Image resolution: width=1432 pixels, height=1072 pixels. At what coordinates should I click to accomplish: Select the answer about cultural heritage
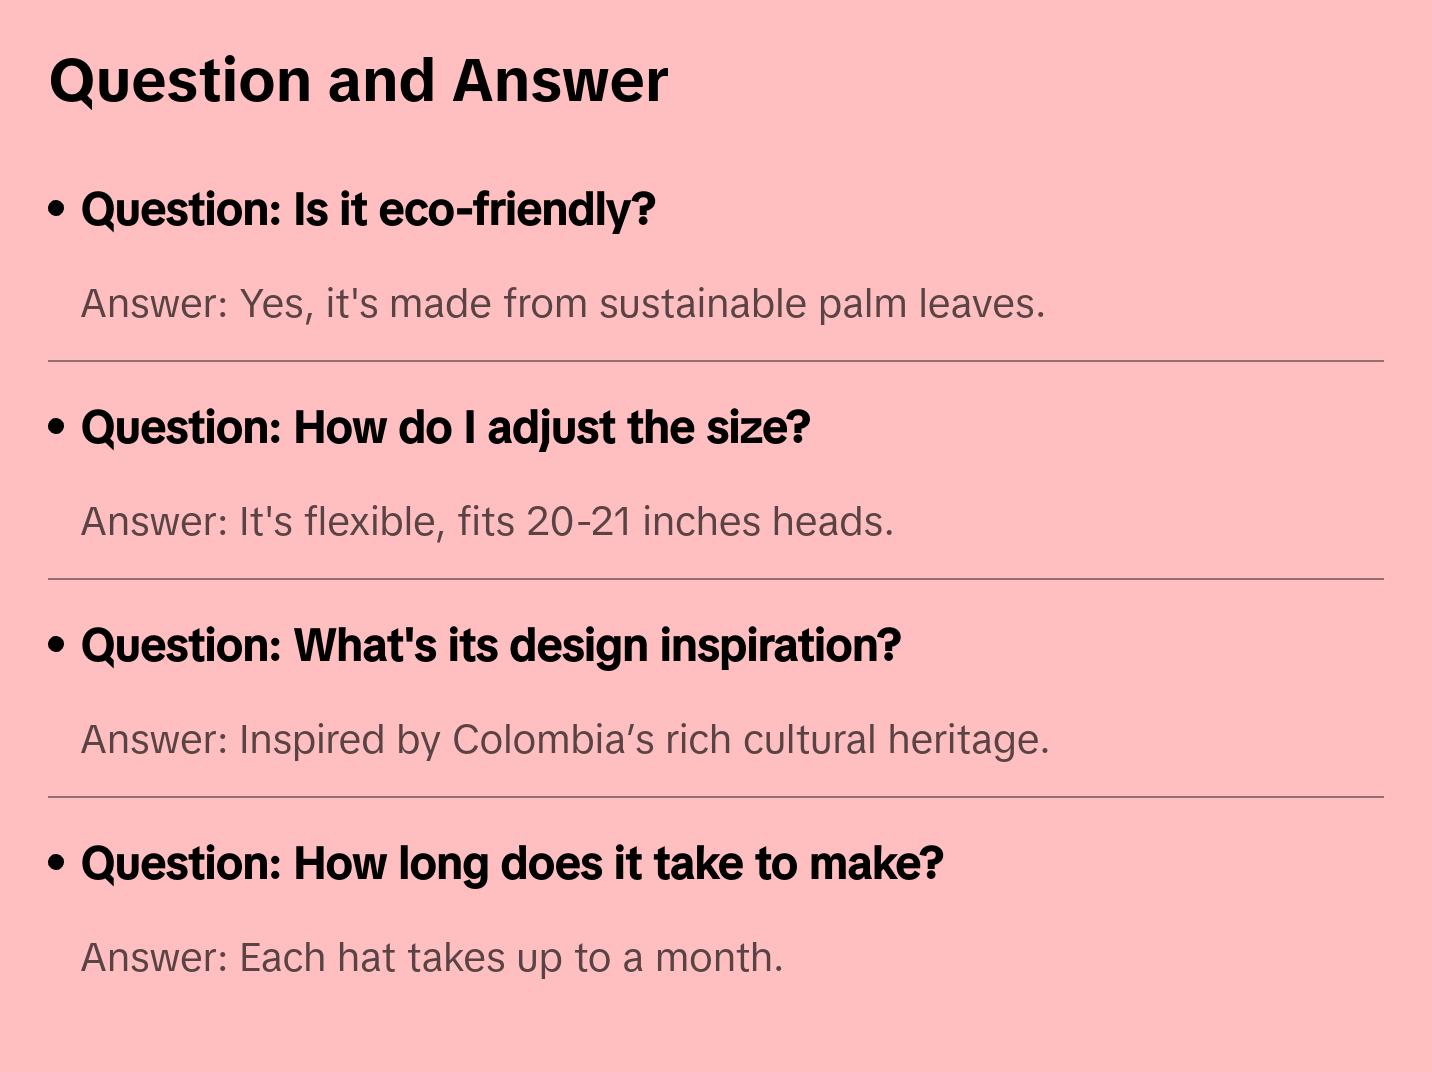point(565,740)
